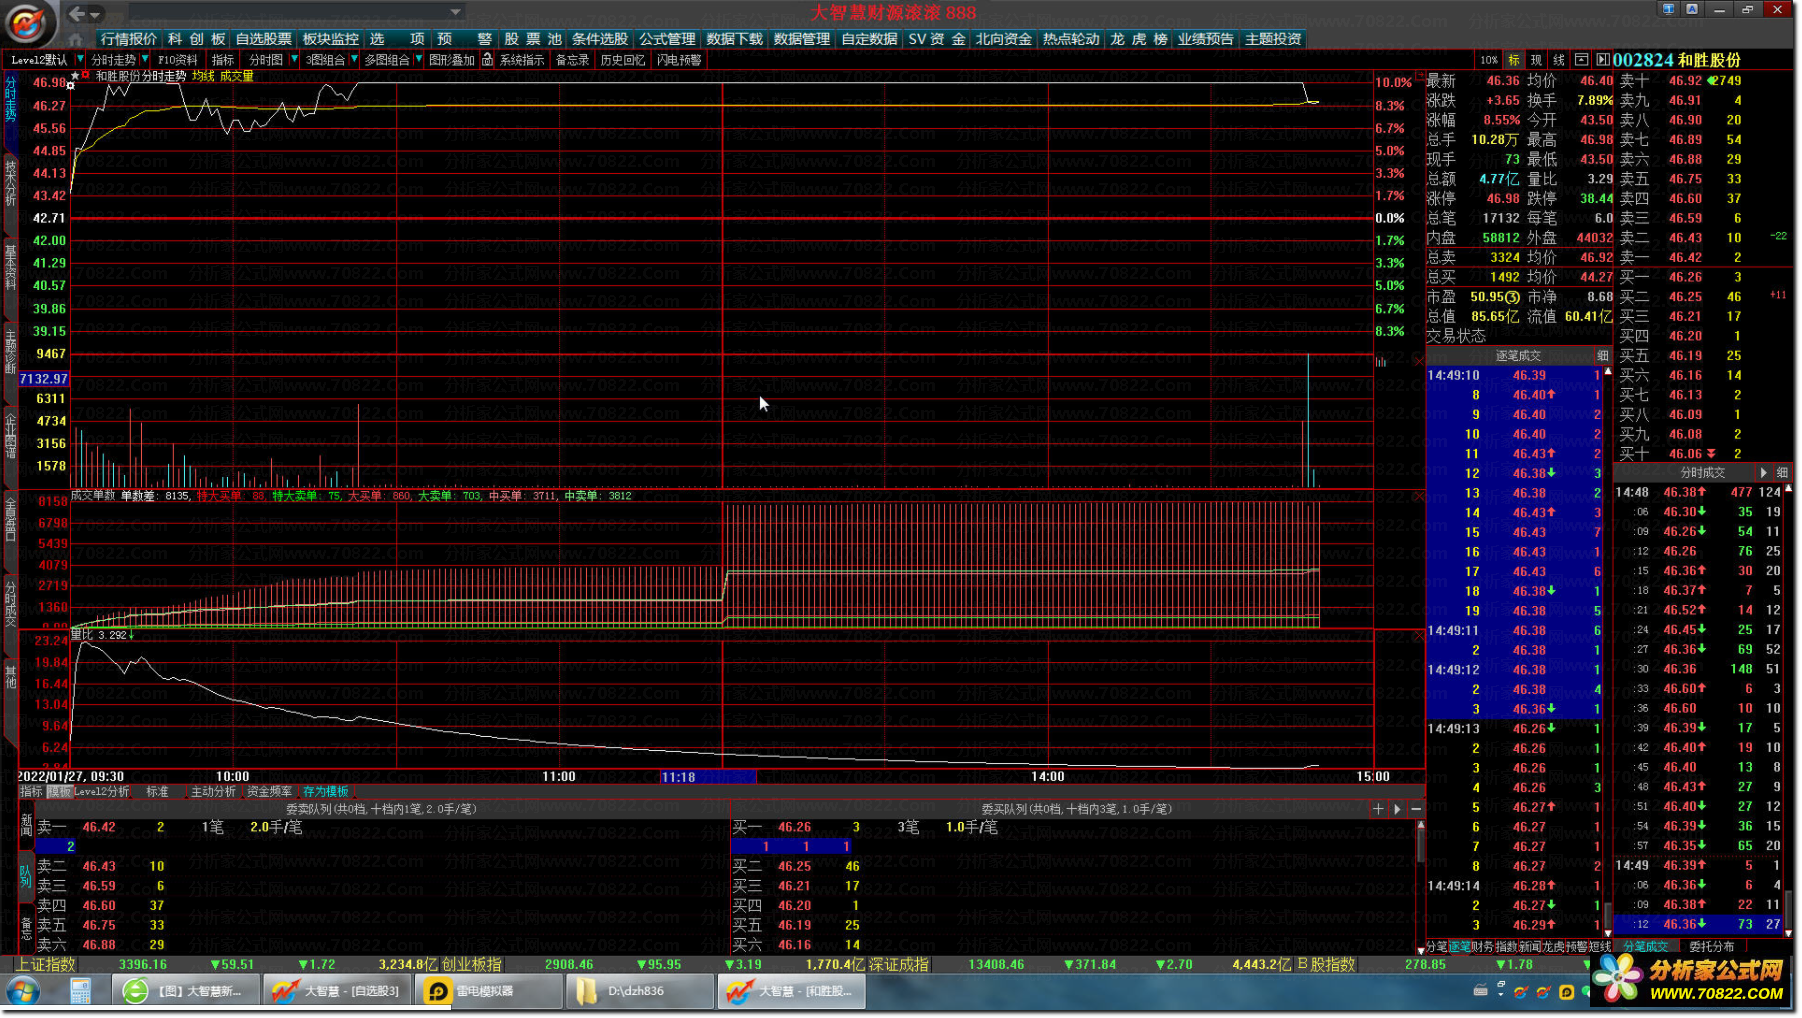
Task: Toggle the 10% scale button
Action: 1489,60
